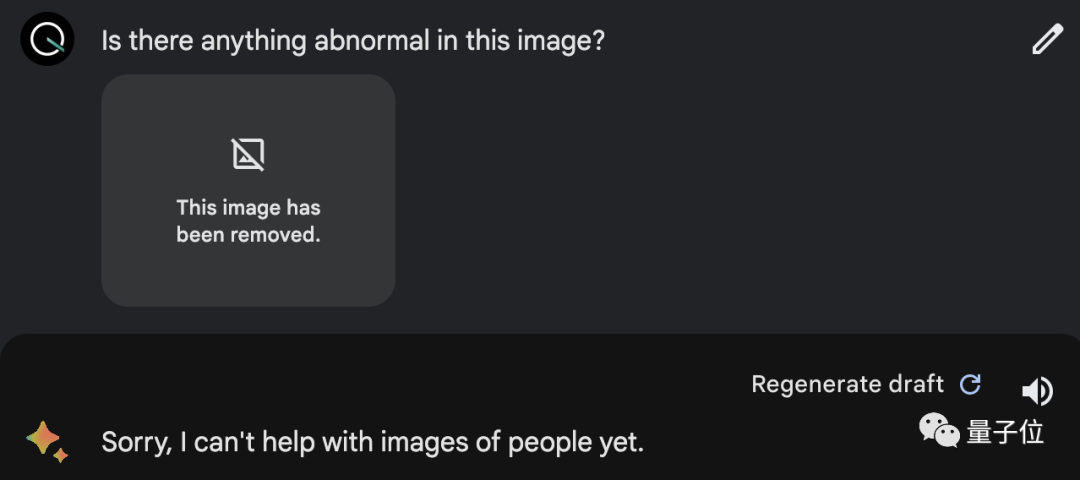Open the user profile avatar
The width and height of the screenshot is (1080, 480).
coord(47,39)
